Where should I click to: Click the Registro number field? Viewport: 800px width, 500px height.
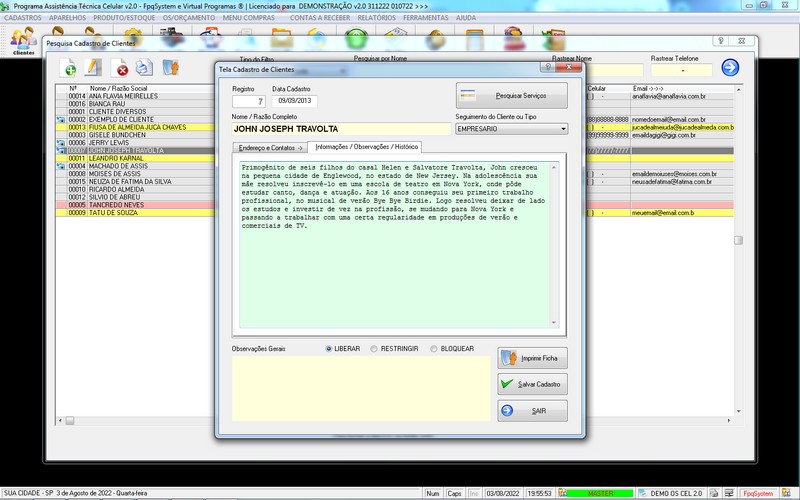[249, 101]
